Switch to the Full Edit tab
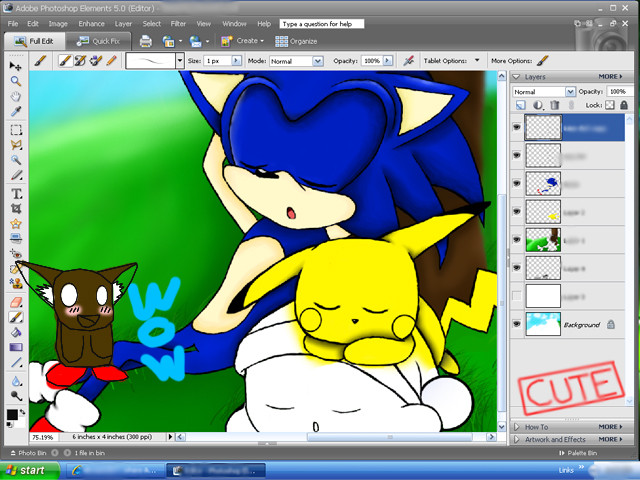This screenshot has height=480, width=640. coord(34,41)
